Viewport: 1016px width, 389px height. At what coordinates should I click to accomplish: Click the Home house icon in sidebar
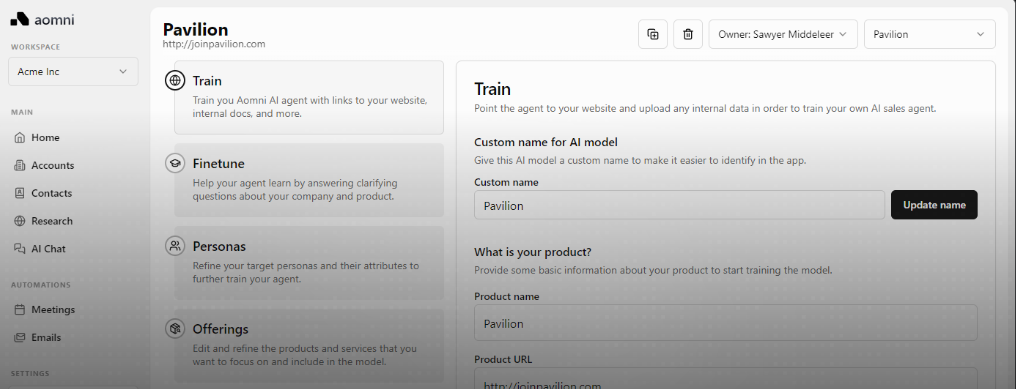[x=19, y=137]
